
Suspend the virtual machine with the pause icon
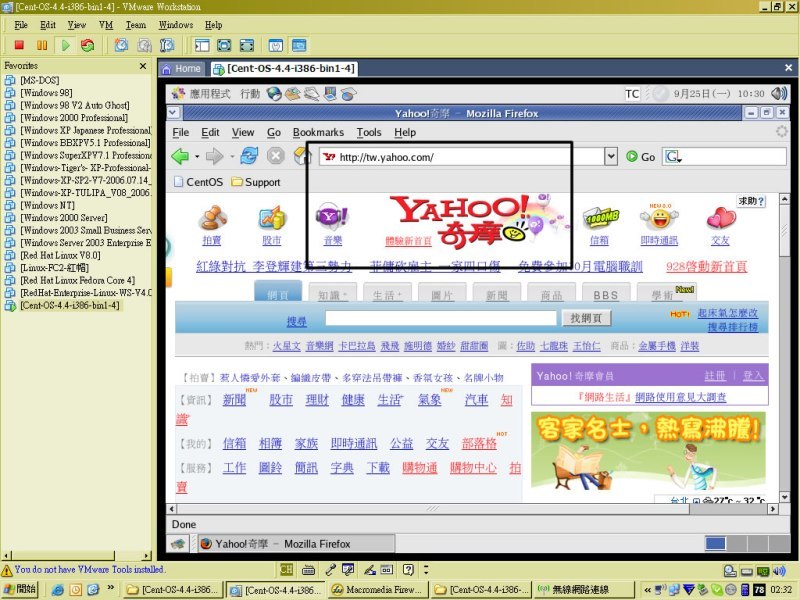coord(42,45)
